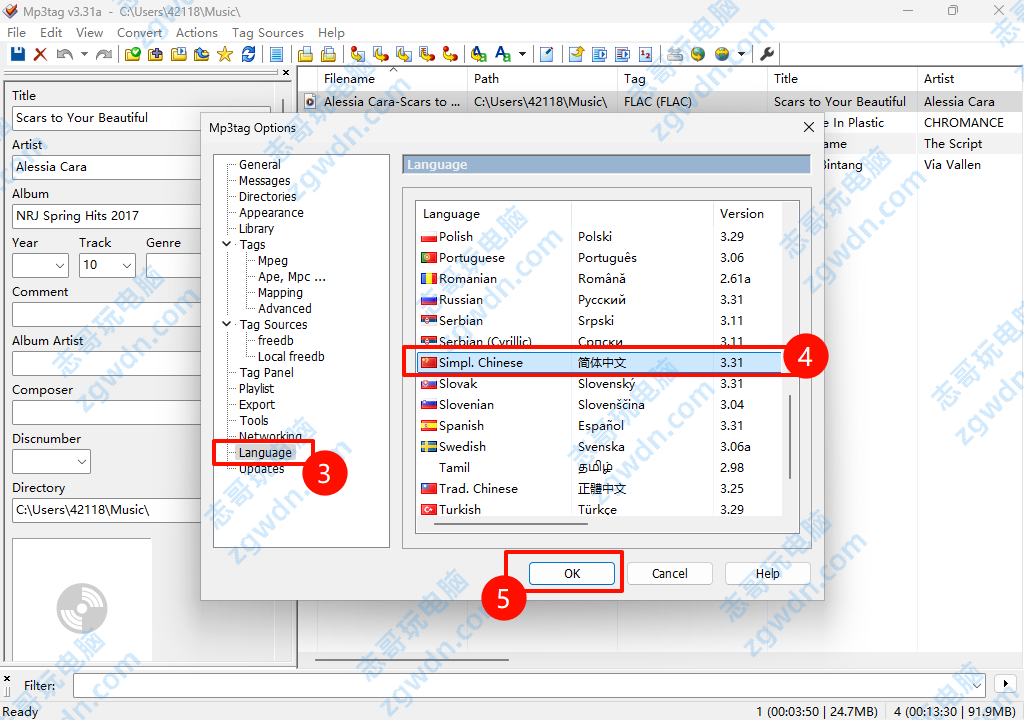Select Language in the options tree
The height and width of the screenshot is (720, 1024).
point(265,452)
